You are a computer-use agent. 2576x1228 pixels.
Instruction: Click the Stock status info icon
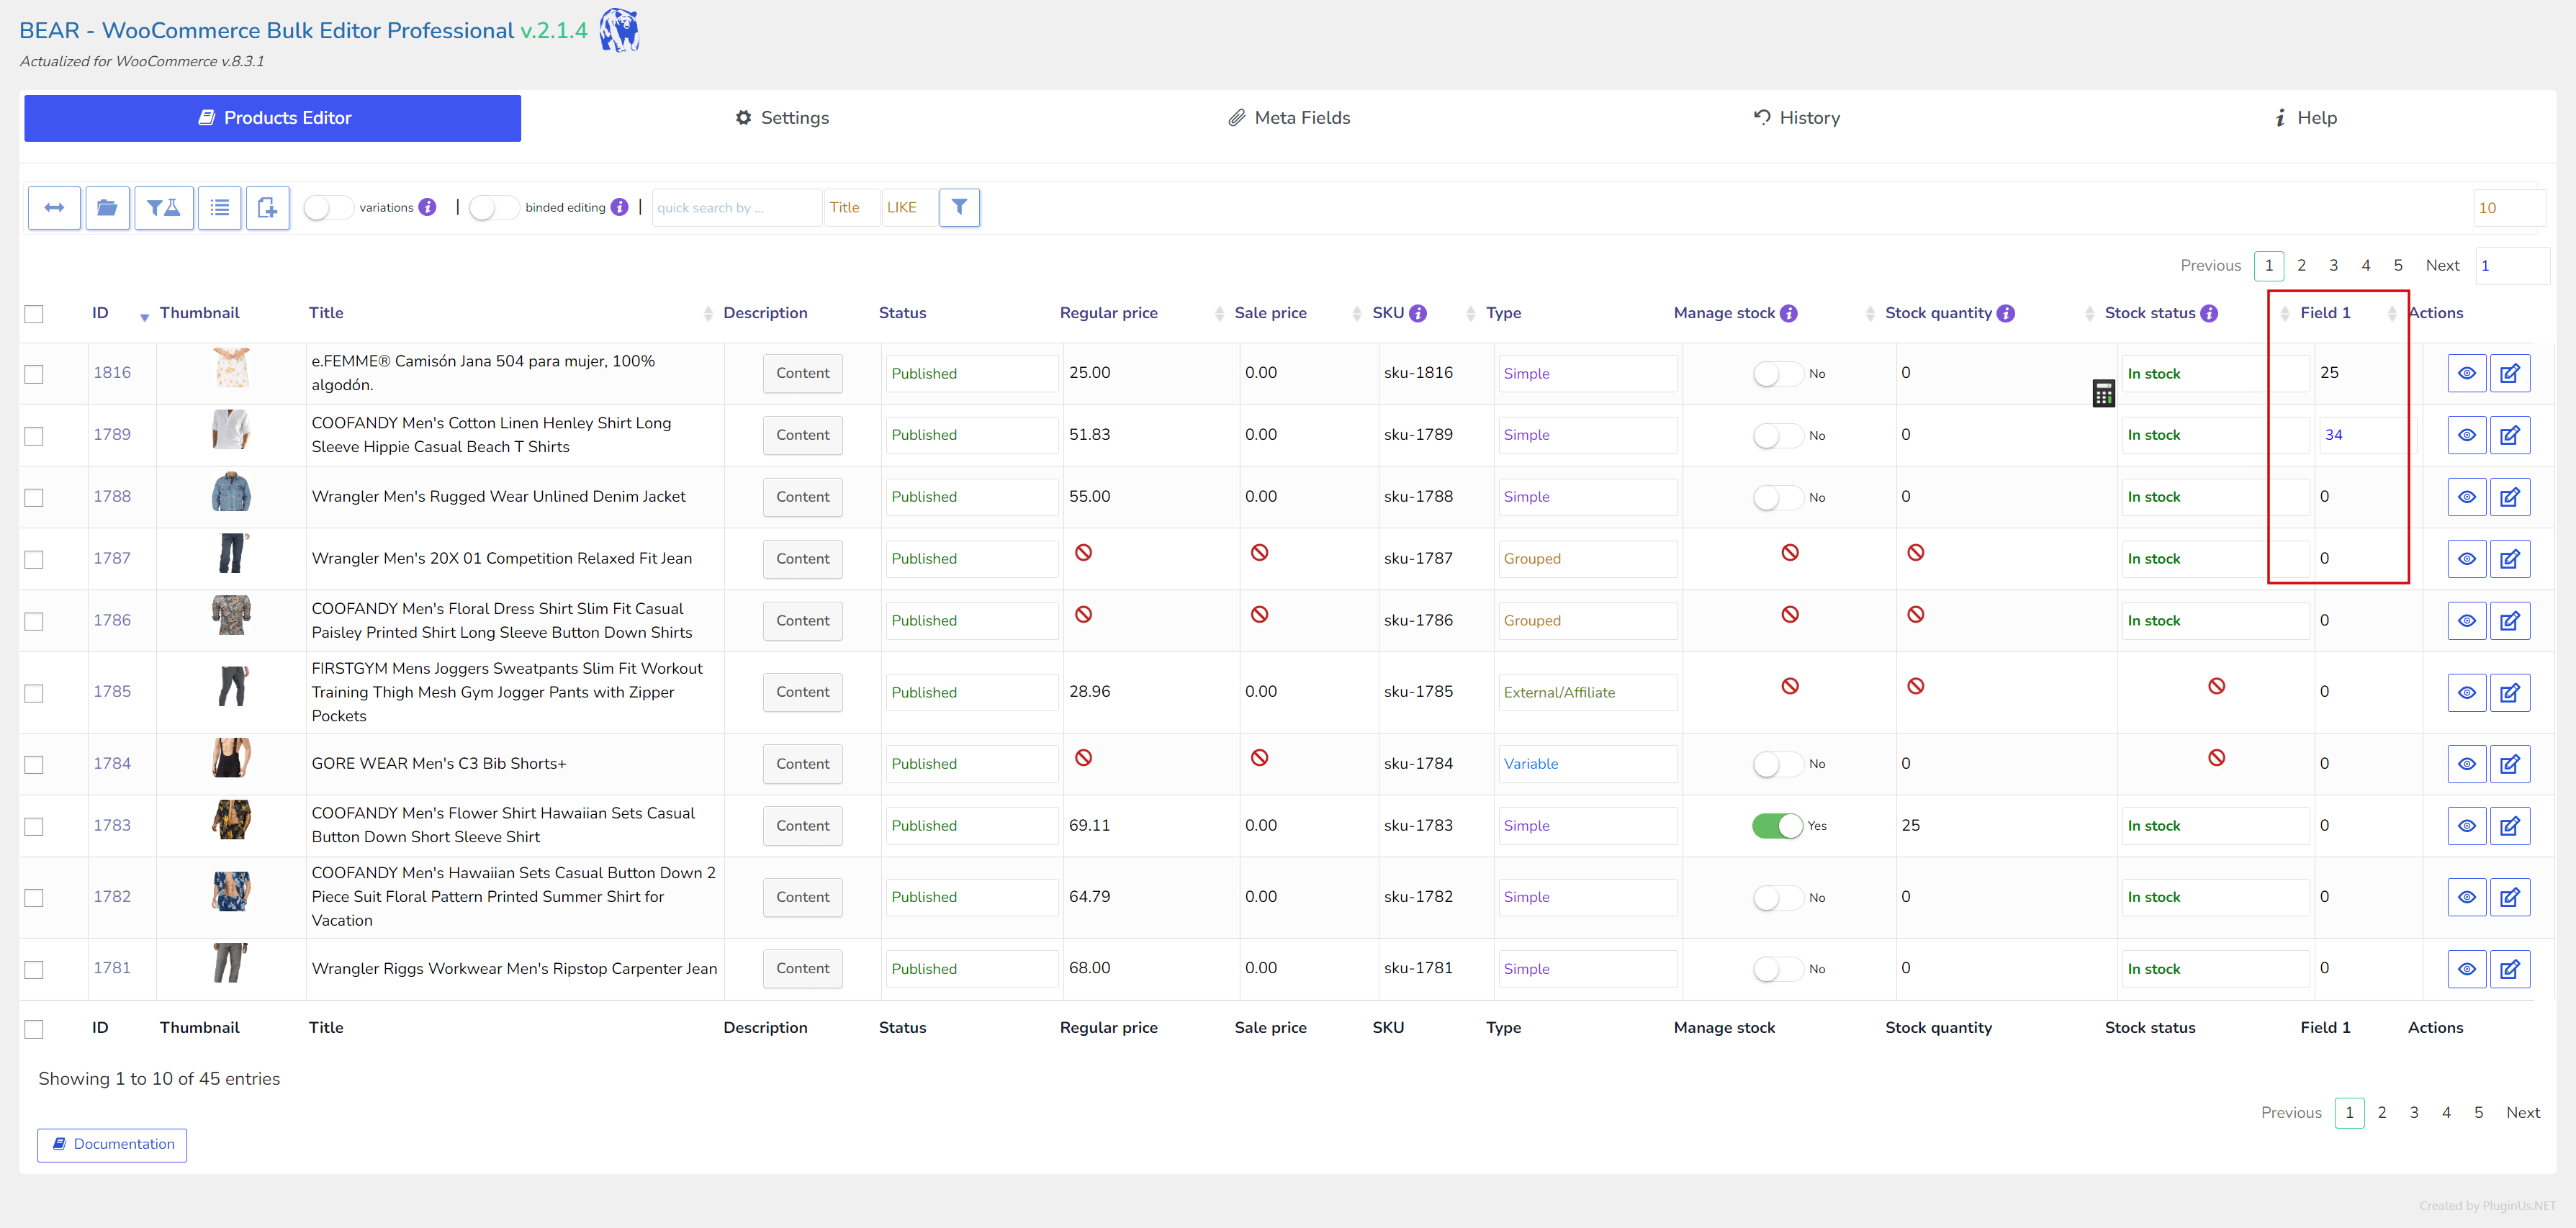click(2209, 313)
